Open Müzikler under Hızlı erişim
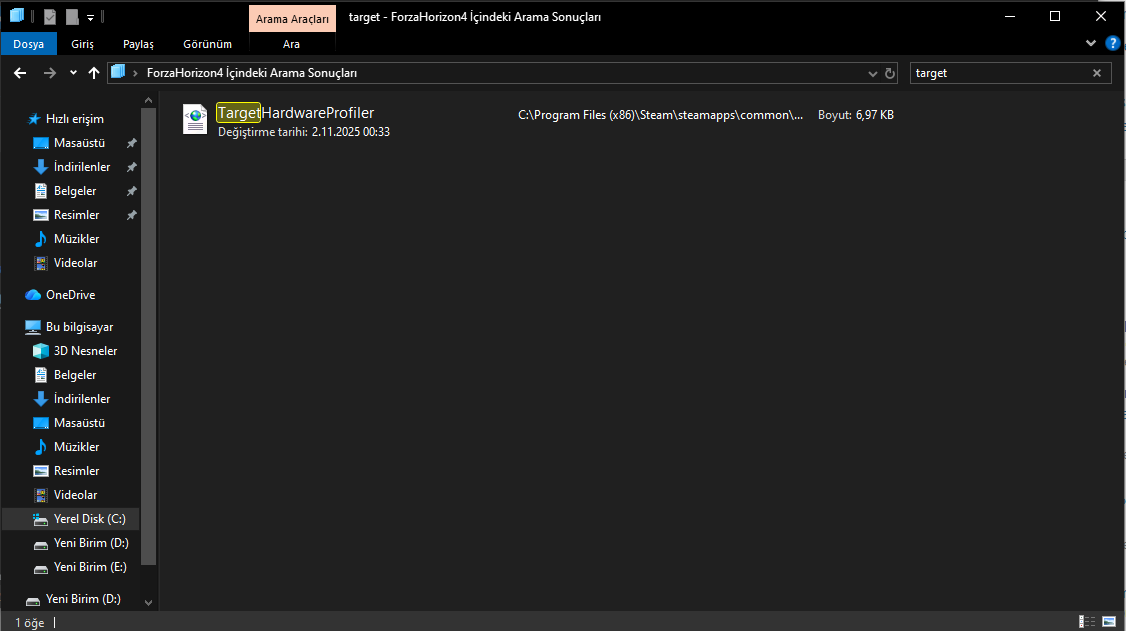Screen dimensions: 1126x631 point(76,238)
